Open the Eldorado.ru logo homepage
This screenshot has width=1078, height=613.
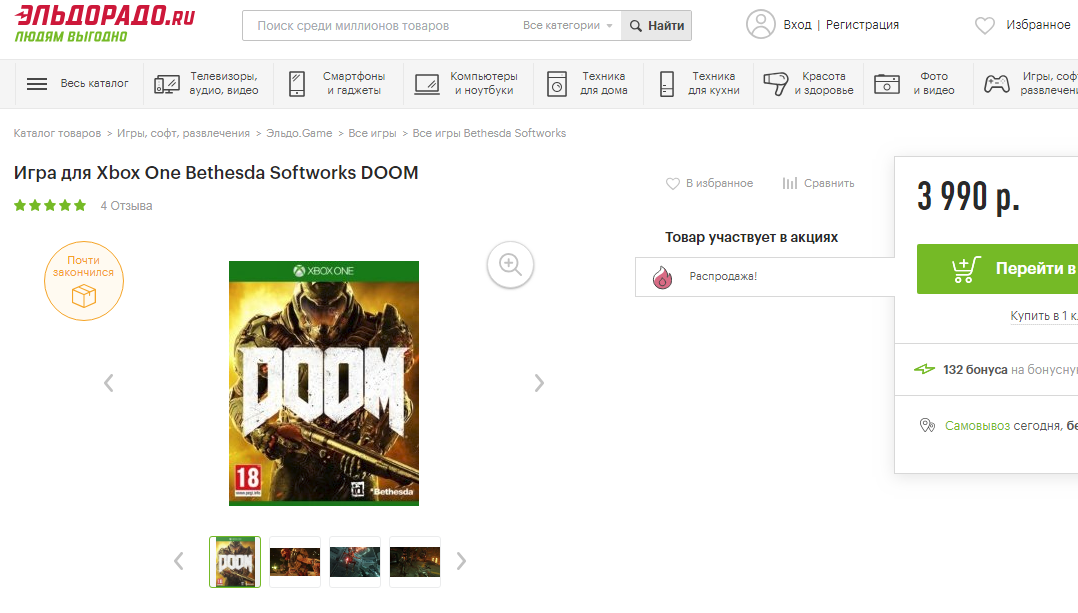click(105, 24)
